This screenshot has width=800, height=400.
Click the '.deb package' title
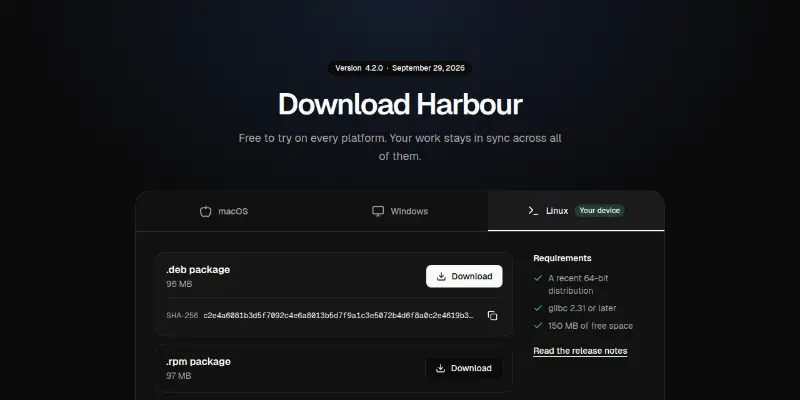click(198, 270)
